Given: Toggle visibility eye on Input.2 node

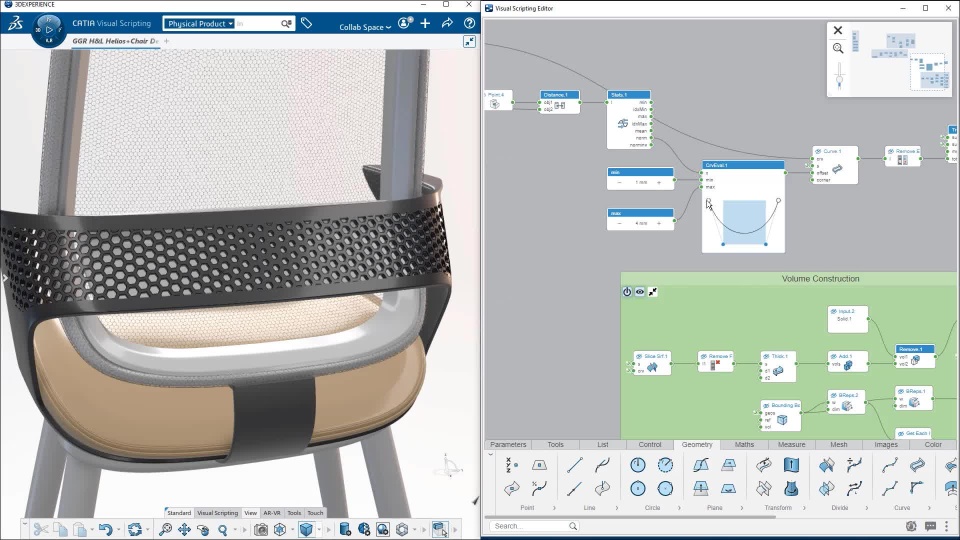Looking at the screenshot, I should (833, 311).
